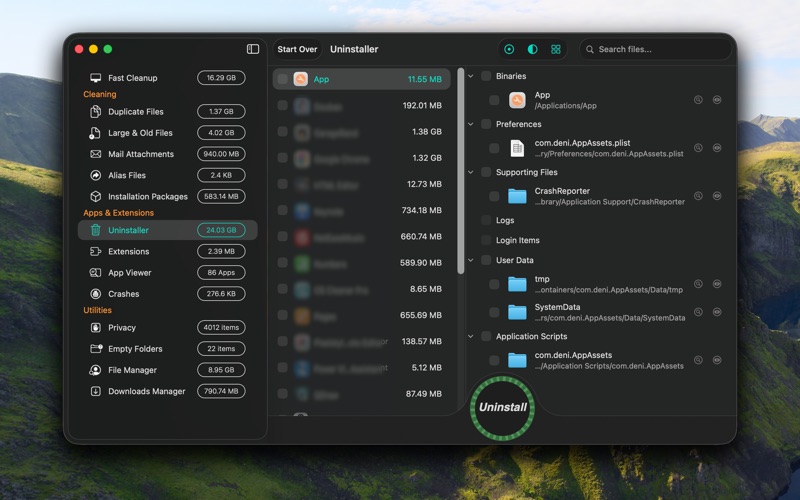Reveal tmp folder with magnifier icon

698,284
